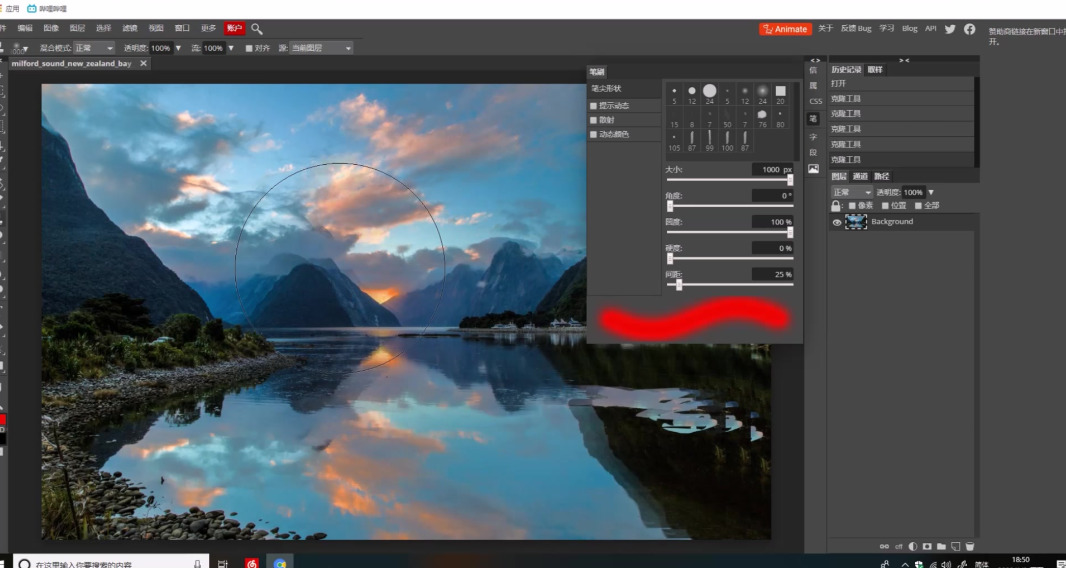Screen dimensions: 1066x568
Task: Create new folder in layers panel
Action: [x=941, y=546]
